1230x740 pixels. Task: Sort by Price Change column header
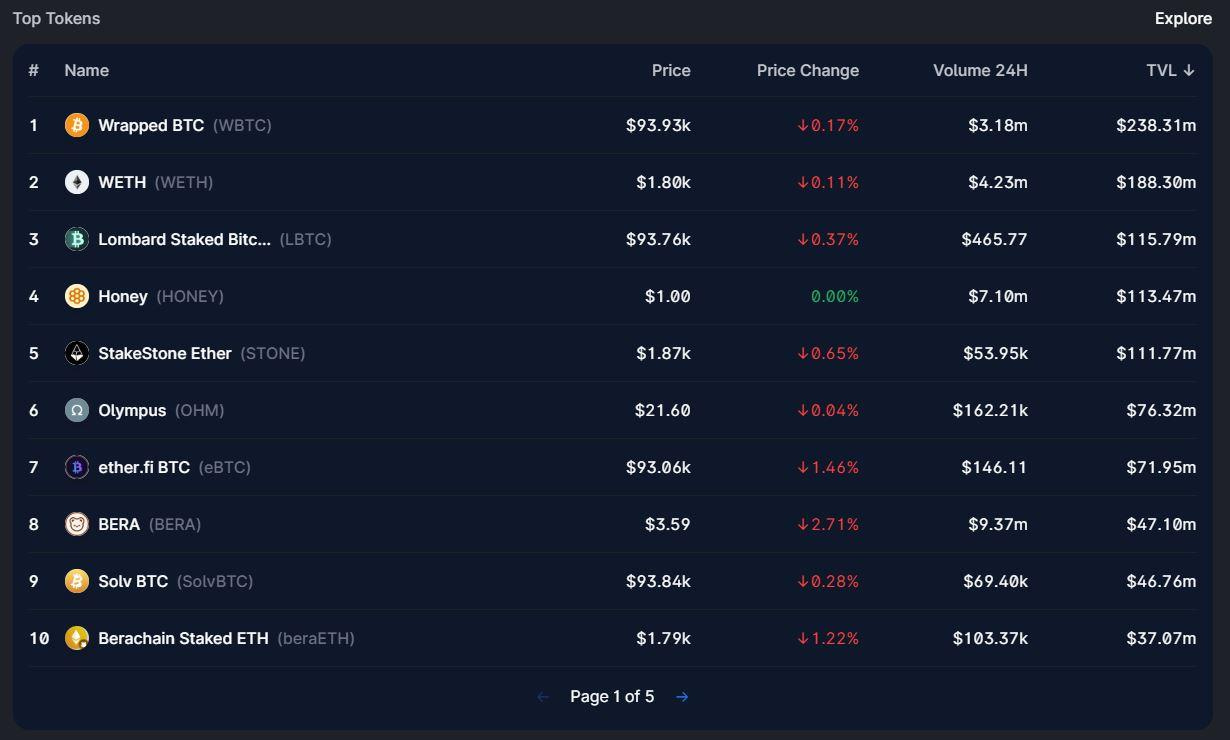(808, 70)
